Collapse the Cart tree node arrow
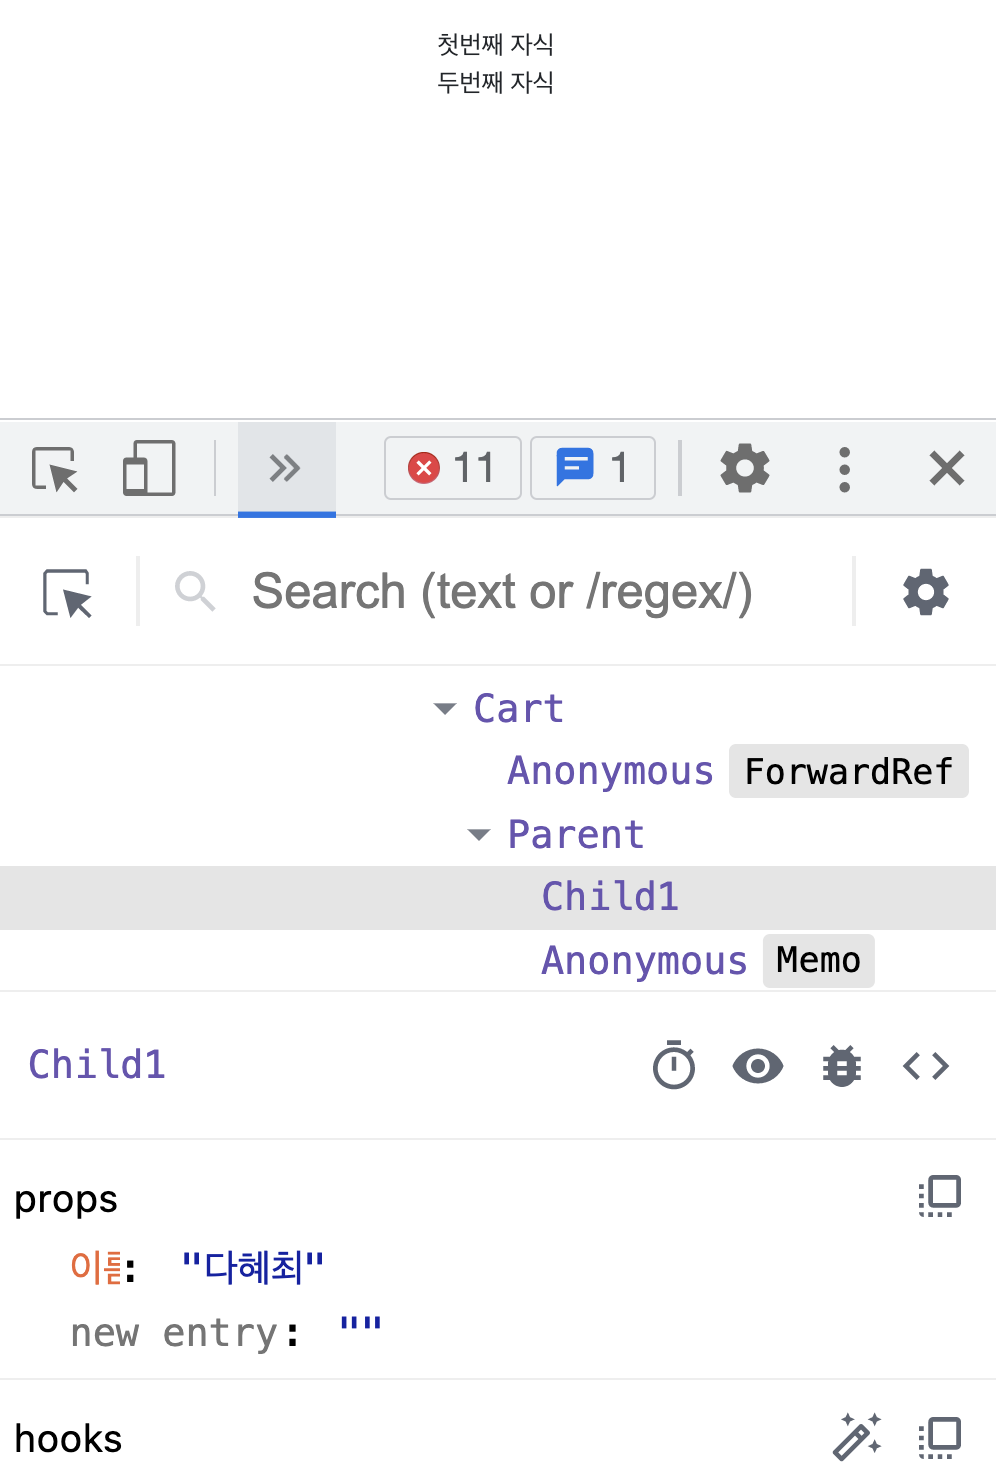 tap(445, 709)
